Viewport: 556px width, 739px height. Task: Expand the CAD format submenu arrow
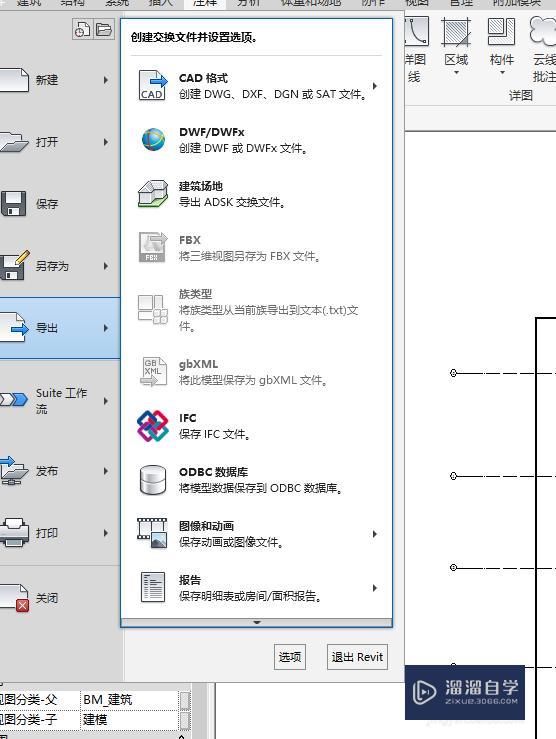coord(375,86)
